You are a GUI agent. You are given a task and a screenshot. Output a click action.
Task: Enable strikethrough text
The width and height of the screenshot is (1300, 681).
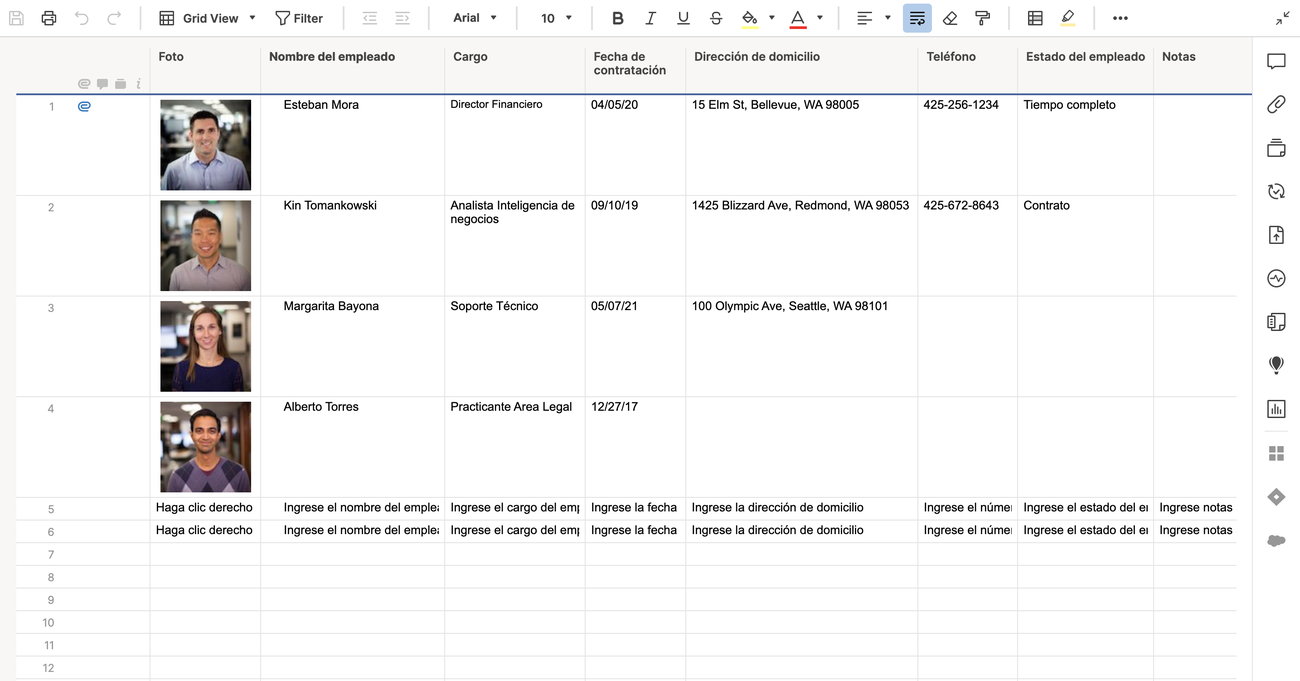716,17
